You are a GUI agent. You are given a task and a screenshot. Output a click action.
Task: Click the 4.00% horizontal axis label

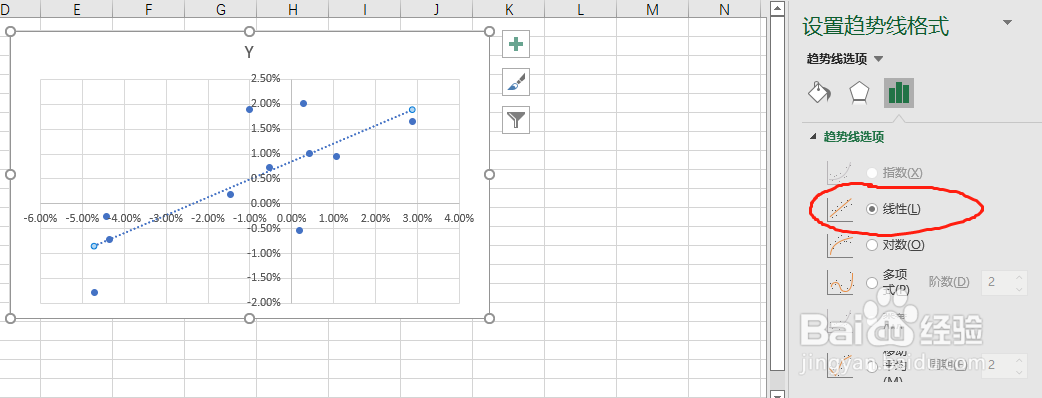click(x=459, y=218)
